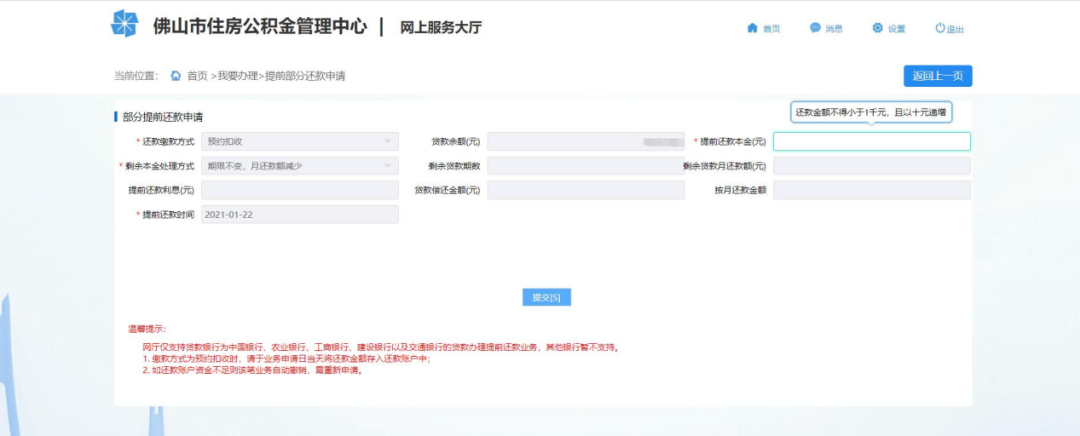
Task: Click the 首页 breadcrumb link
Action: click(197, 76)
